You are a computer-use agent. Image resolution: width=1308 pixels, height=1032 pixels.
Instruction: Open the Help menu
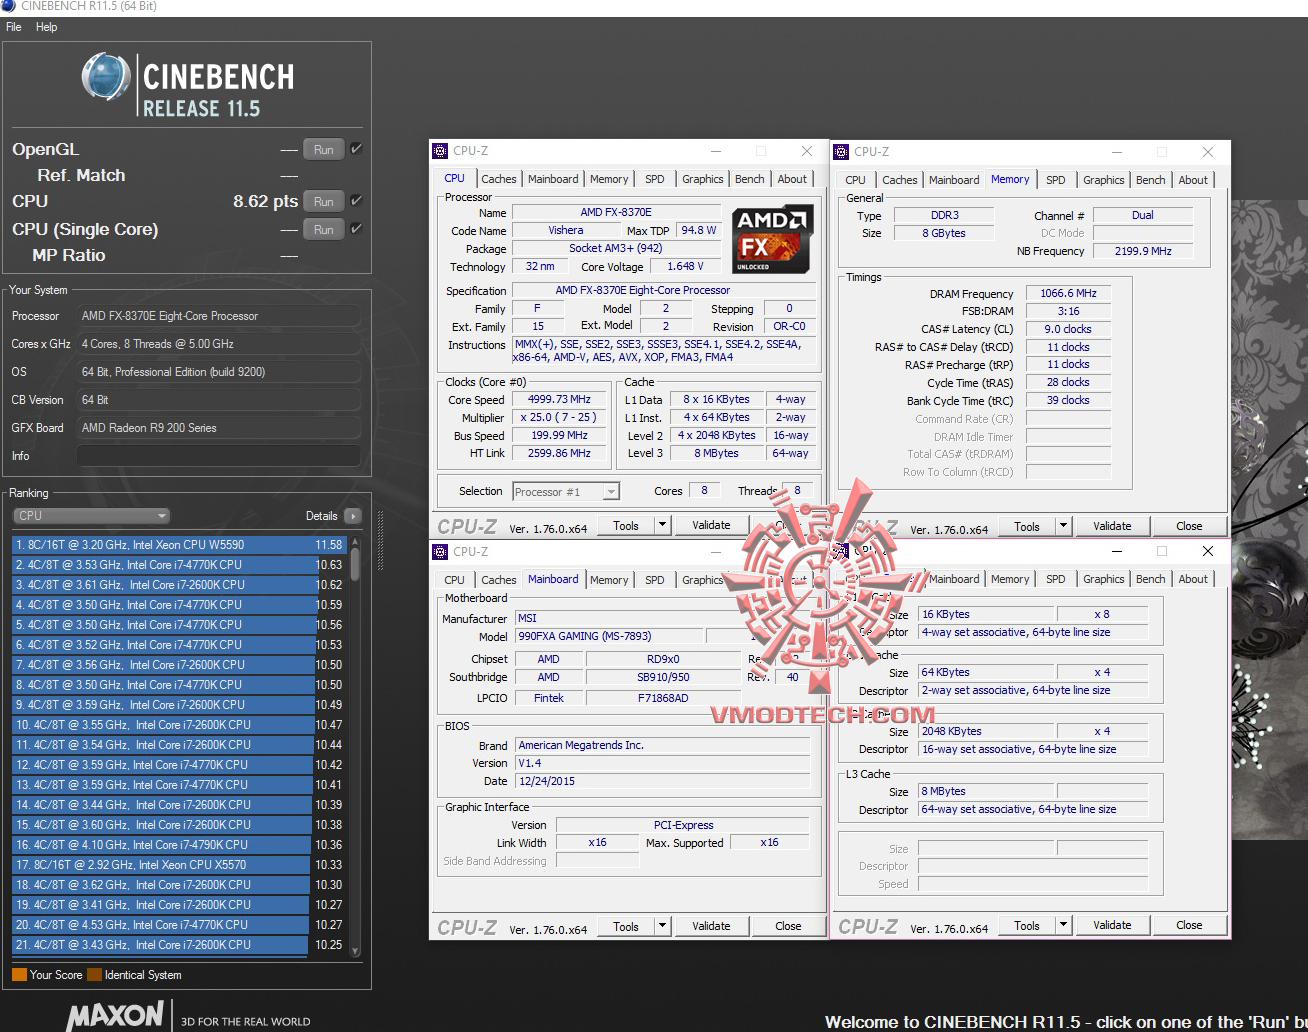click(46, 27)
